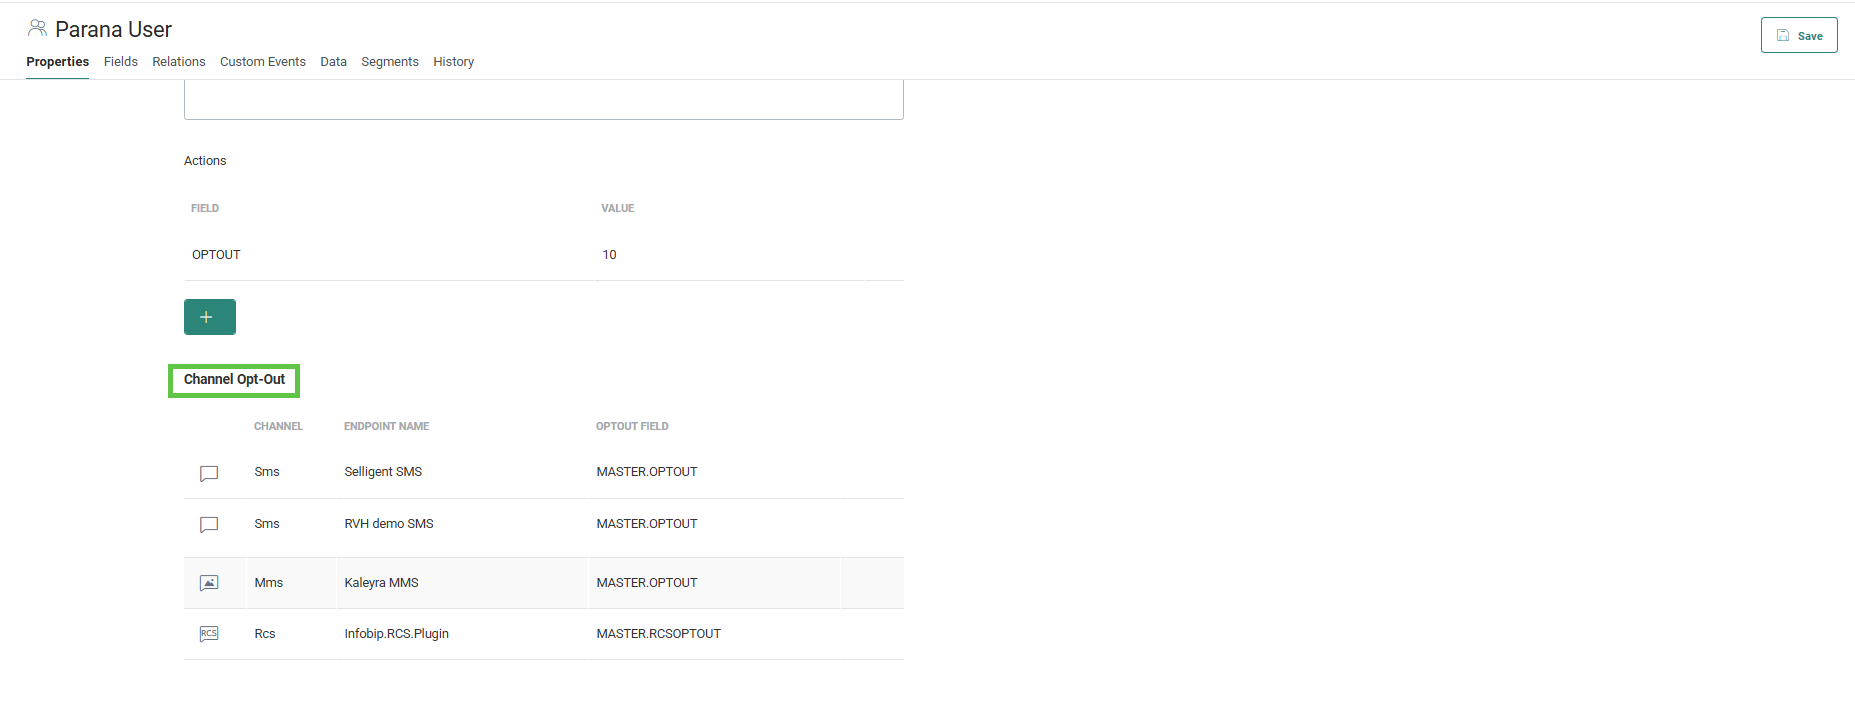The width and height of the screenshot is (1855, 721).
Task: Click the Channel Opt-Out section heading
Action: coord(234,380)
